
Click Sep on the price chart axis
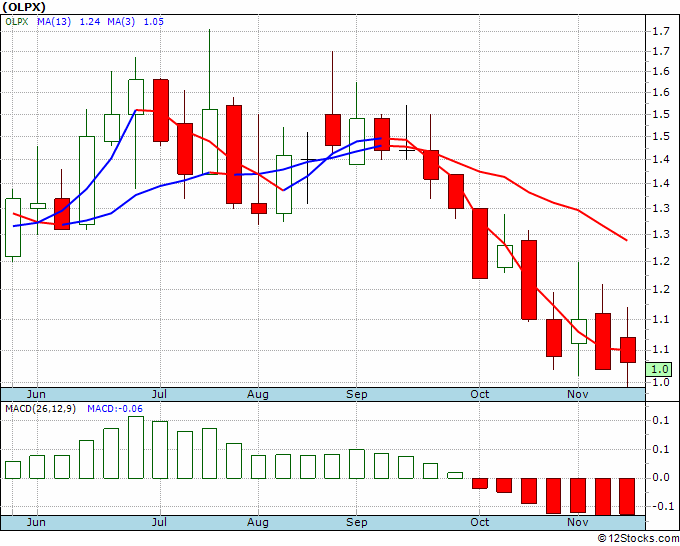(356, 394)
